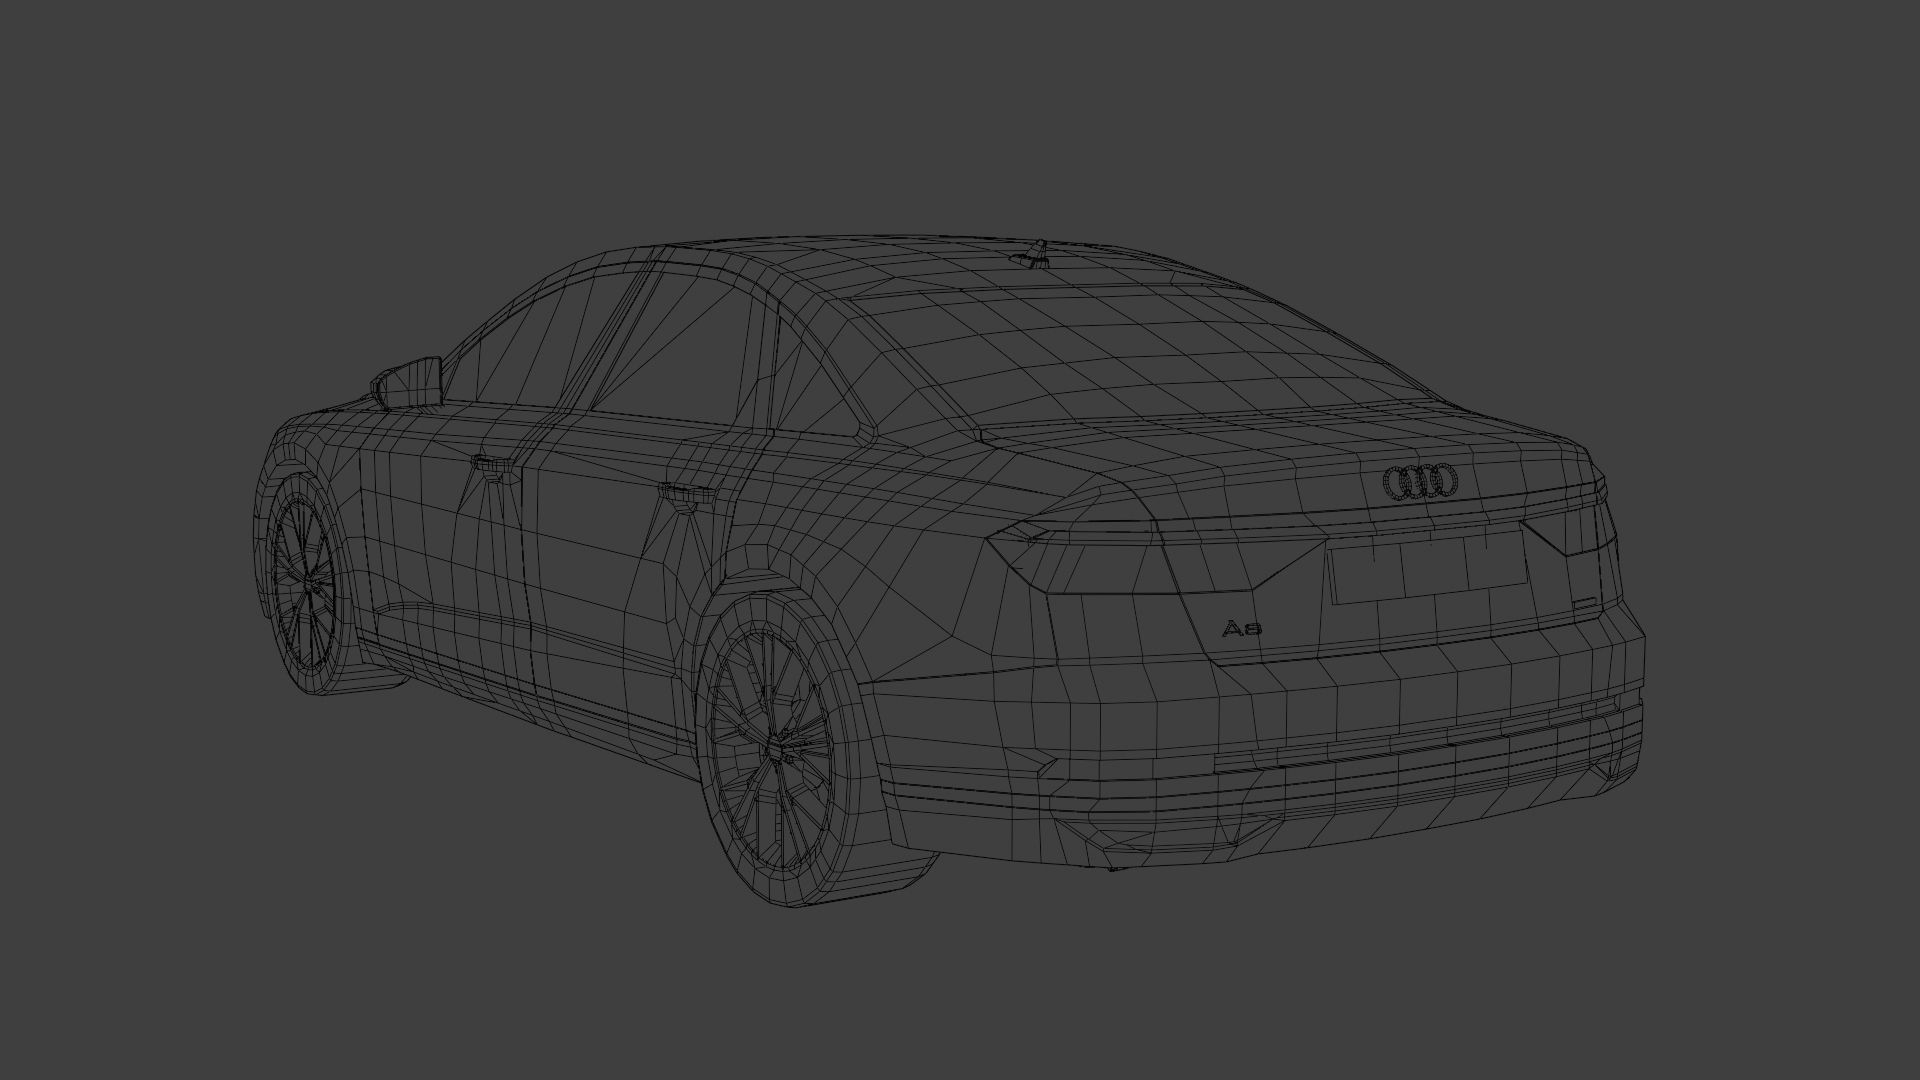Select the rear bumper surface
Screen dimensions: 1920x1080
point(1250,720)
